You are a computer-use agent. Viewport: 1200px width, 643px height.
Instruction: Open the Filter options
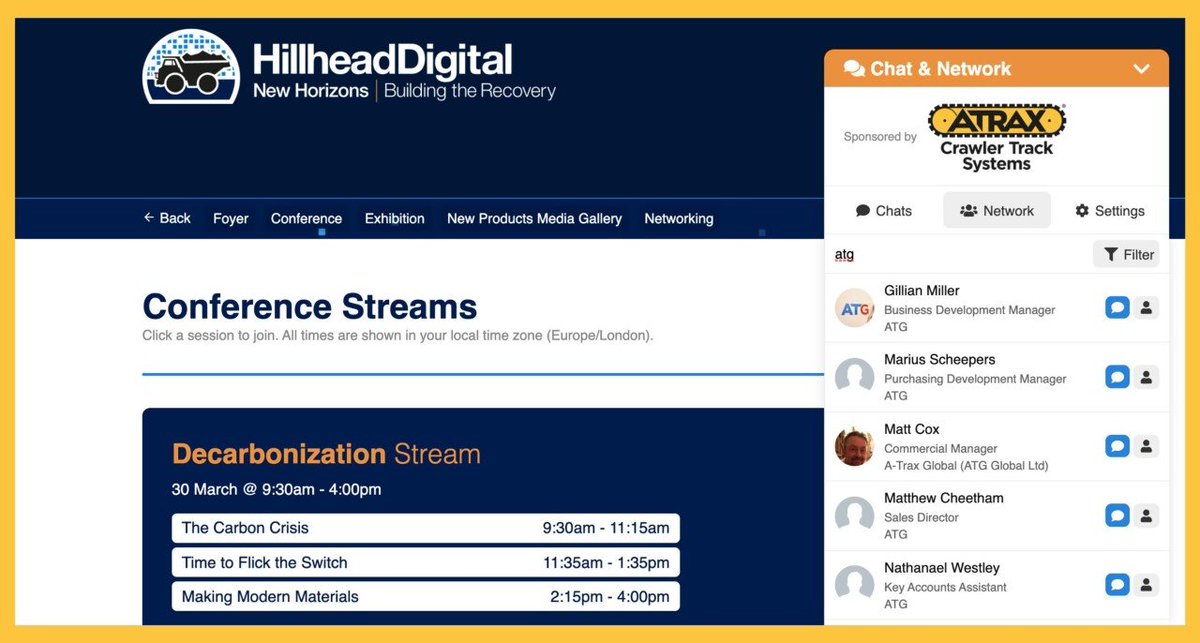(x=1126, y=254)
